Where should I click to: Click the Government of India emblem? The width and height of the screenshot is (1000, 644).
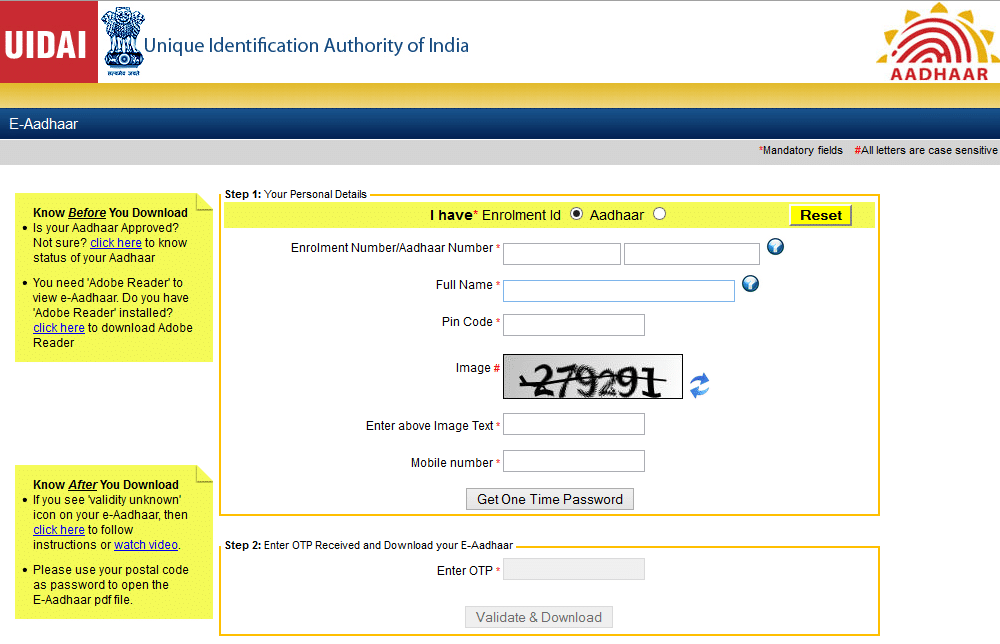point(121,42)
